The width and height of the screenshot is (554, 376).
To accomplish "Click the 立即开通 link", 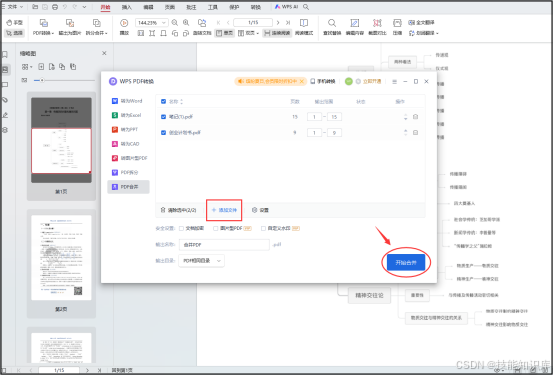I will click(372, 81).
